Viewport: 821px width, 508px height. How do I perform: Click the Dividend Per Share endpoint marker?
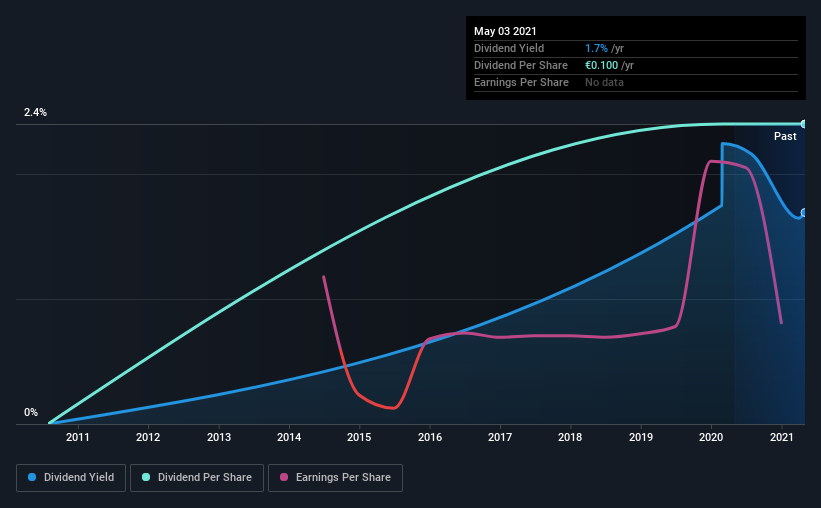pos(804,124)
